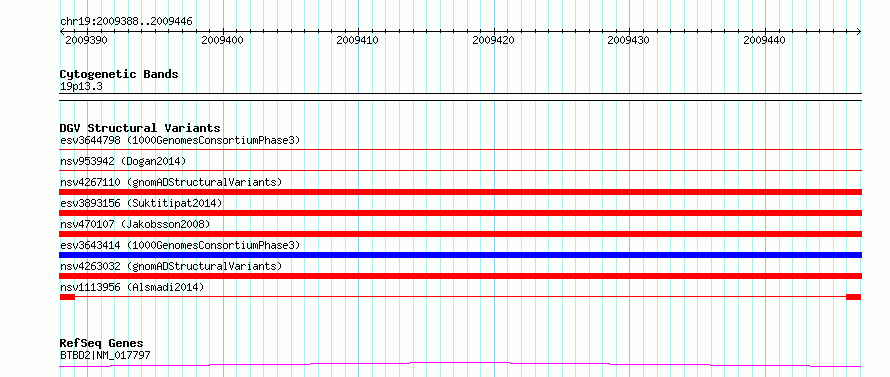Click the magenta BTBD2 gene line
This screenshot has width=890, height=377.
460,364
